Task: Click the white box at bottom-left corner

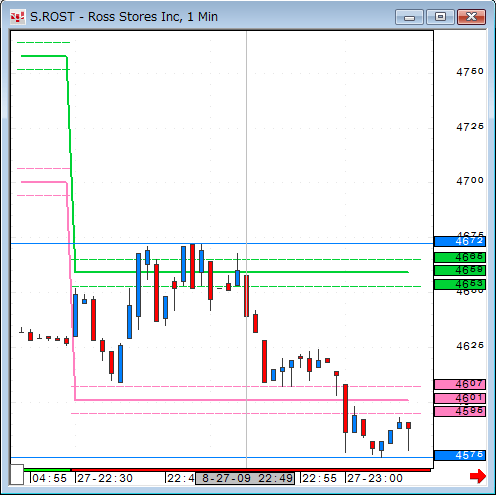Action: tap(17, 475)
